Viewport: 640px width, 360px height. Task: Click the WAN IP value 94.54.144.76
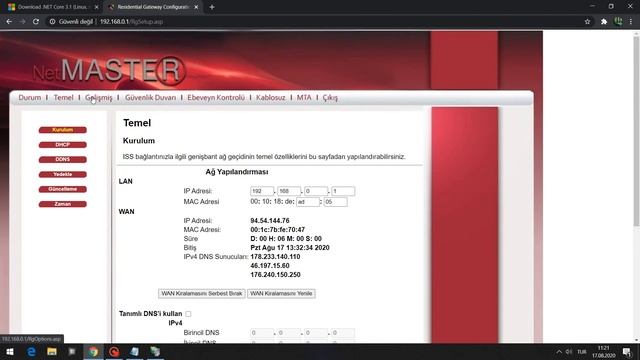point(270,220)
